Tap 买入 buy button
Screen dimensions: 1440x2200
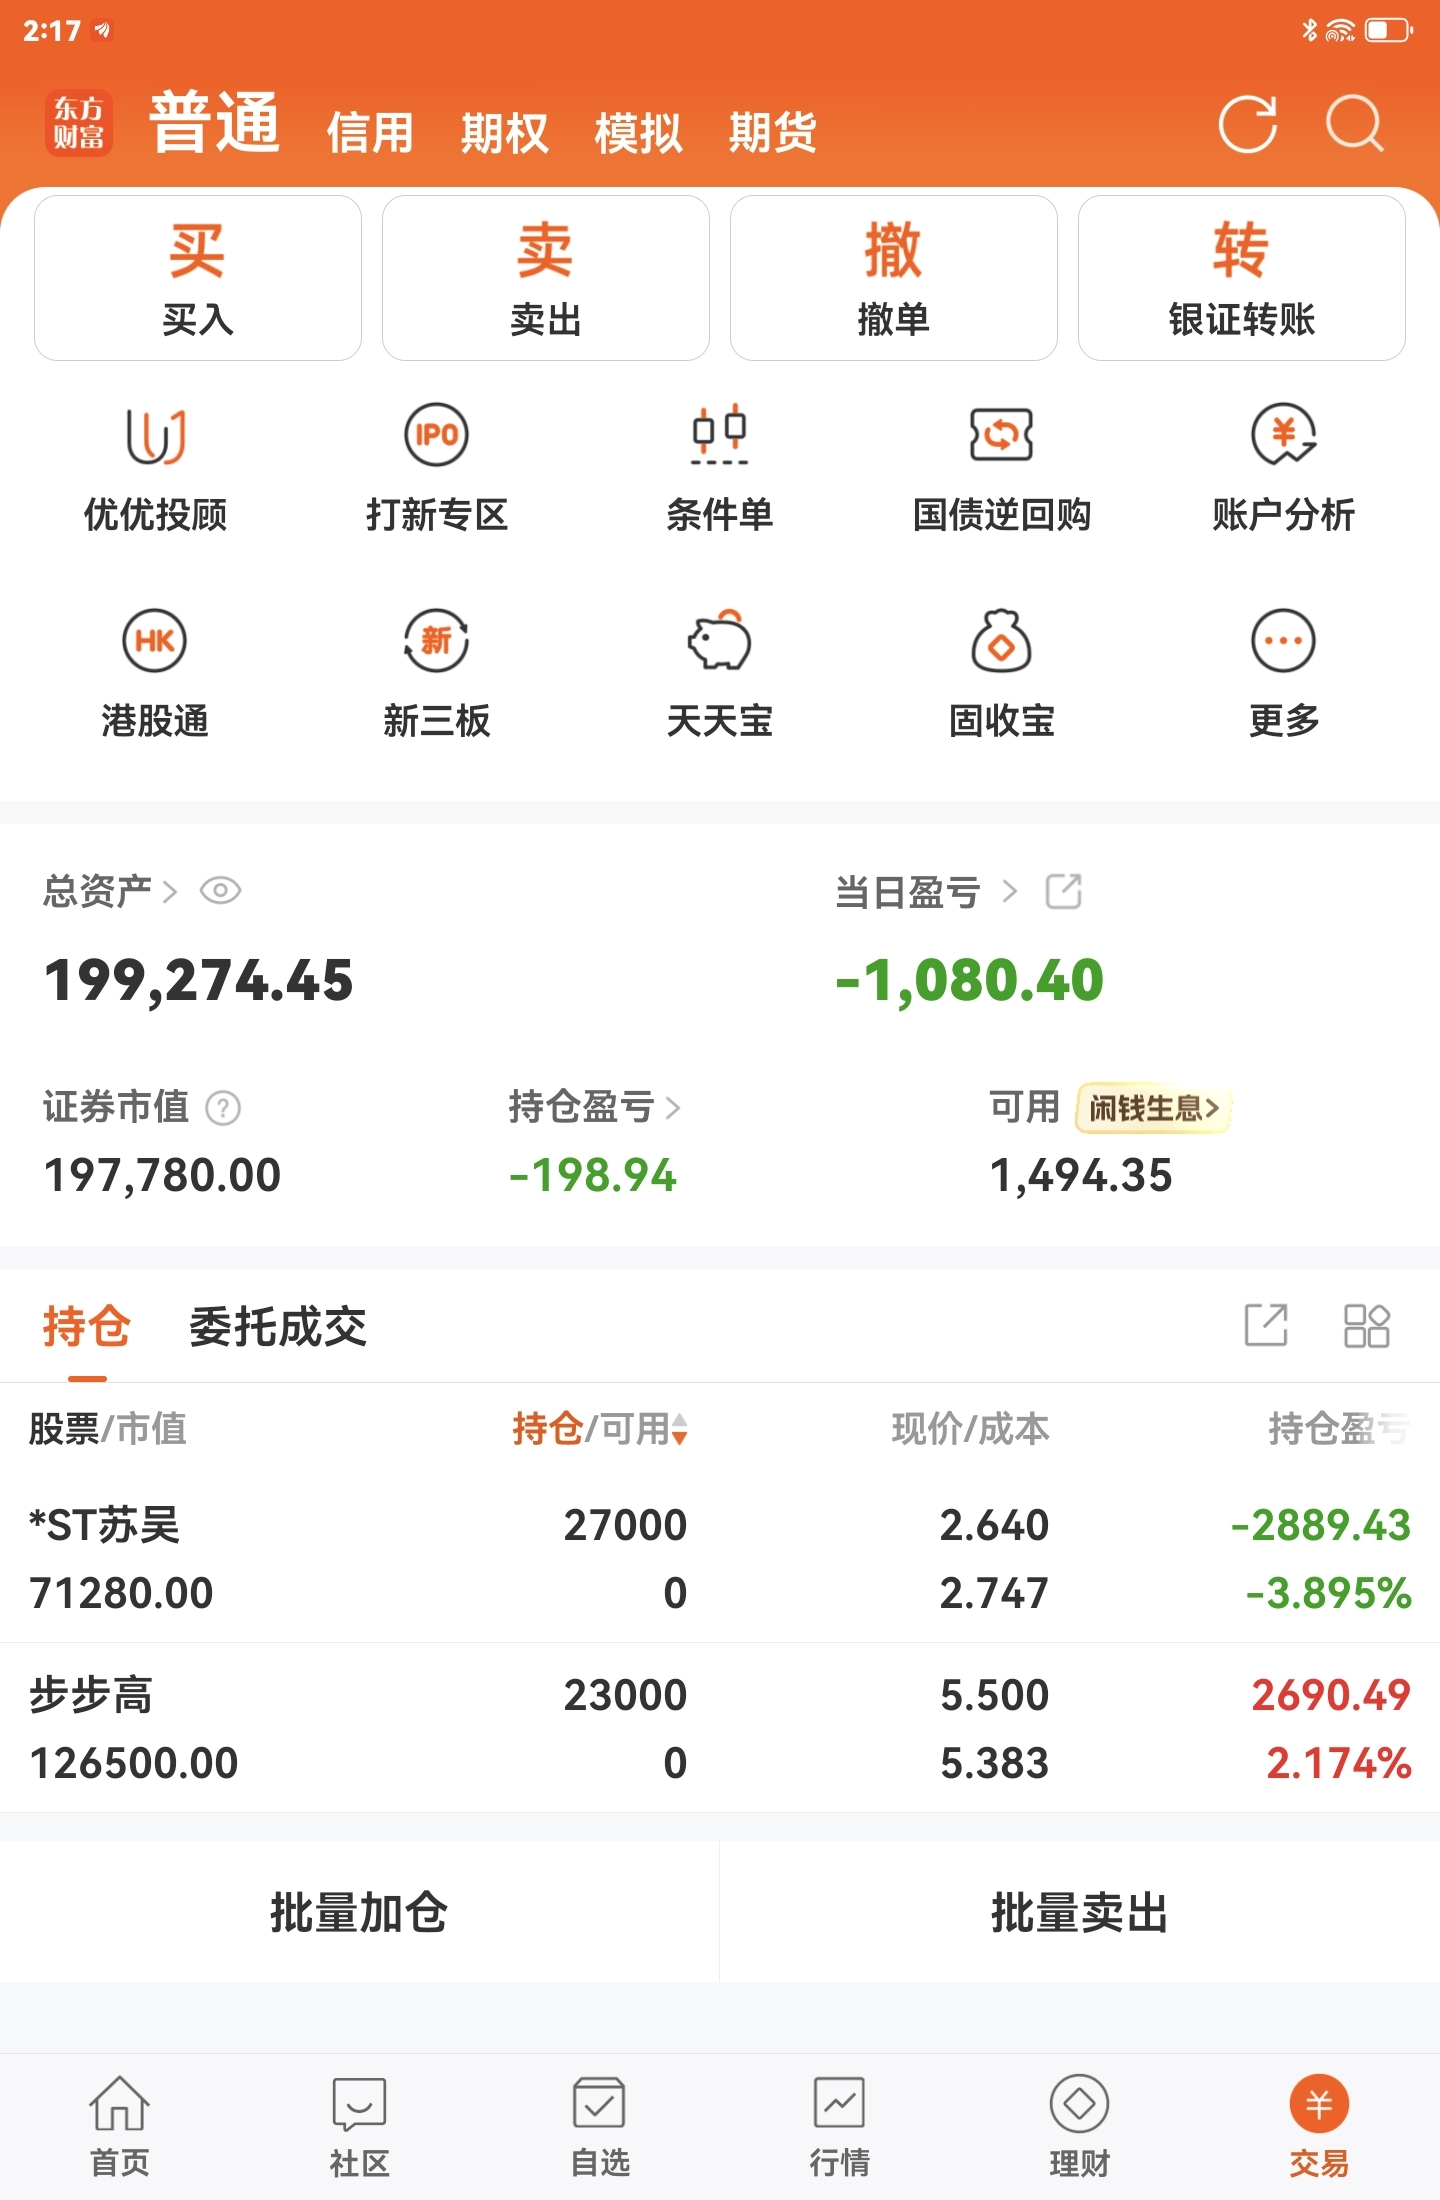198,278
